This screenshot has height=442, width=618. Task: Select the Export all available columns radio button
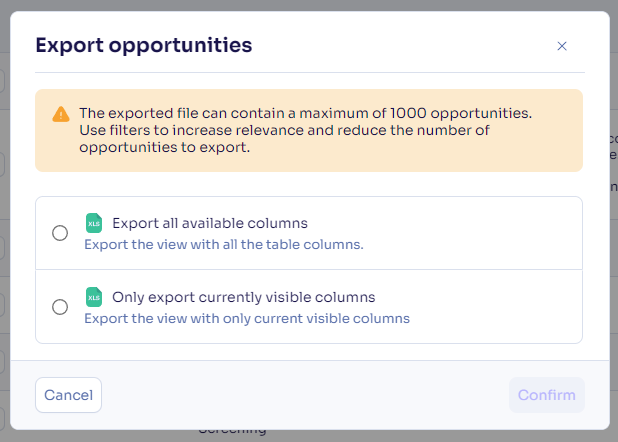pyautogui.click(x=60, y=233)
